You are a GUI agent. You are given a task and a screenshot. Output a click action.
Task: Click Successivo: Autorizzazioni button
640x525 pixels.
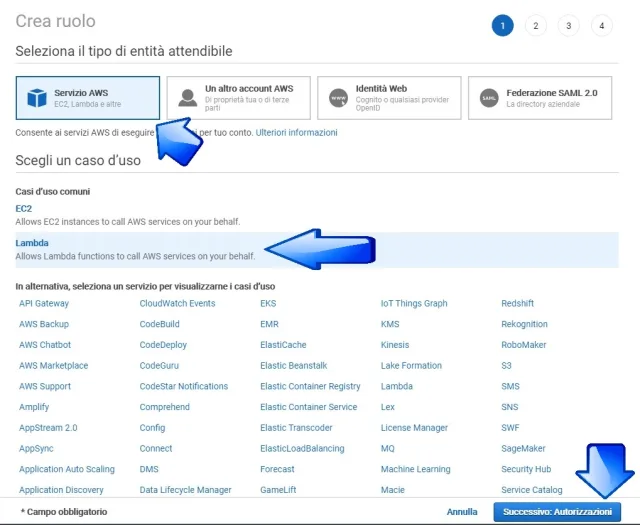557,512
